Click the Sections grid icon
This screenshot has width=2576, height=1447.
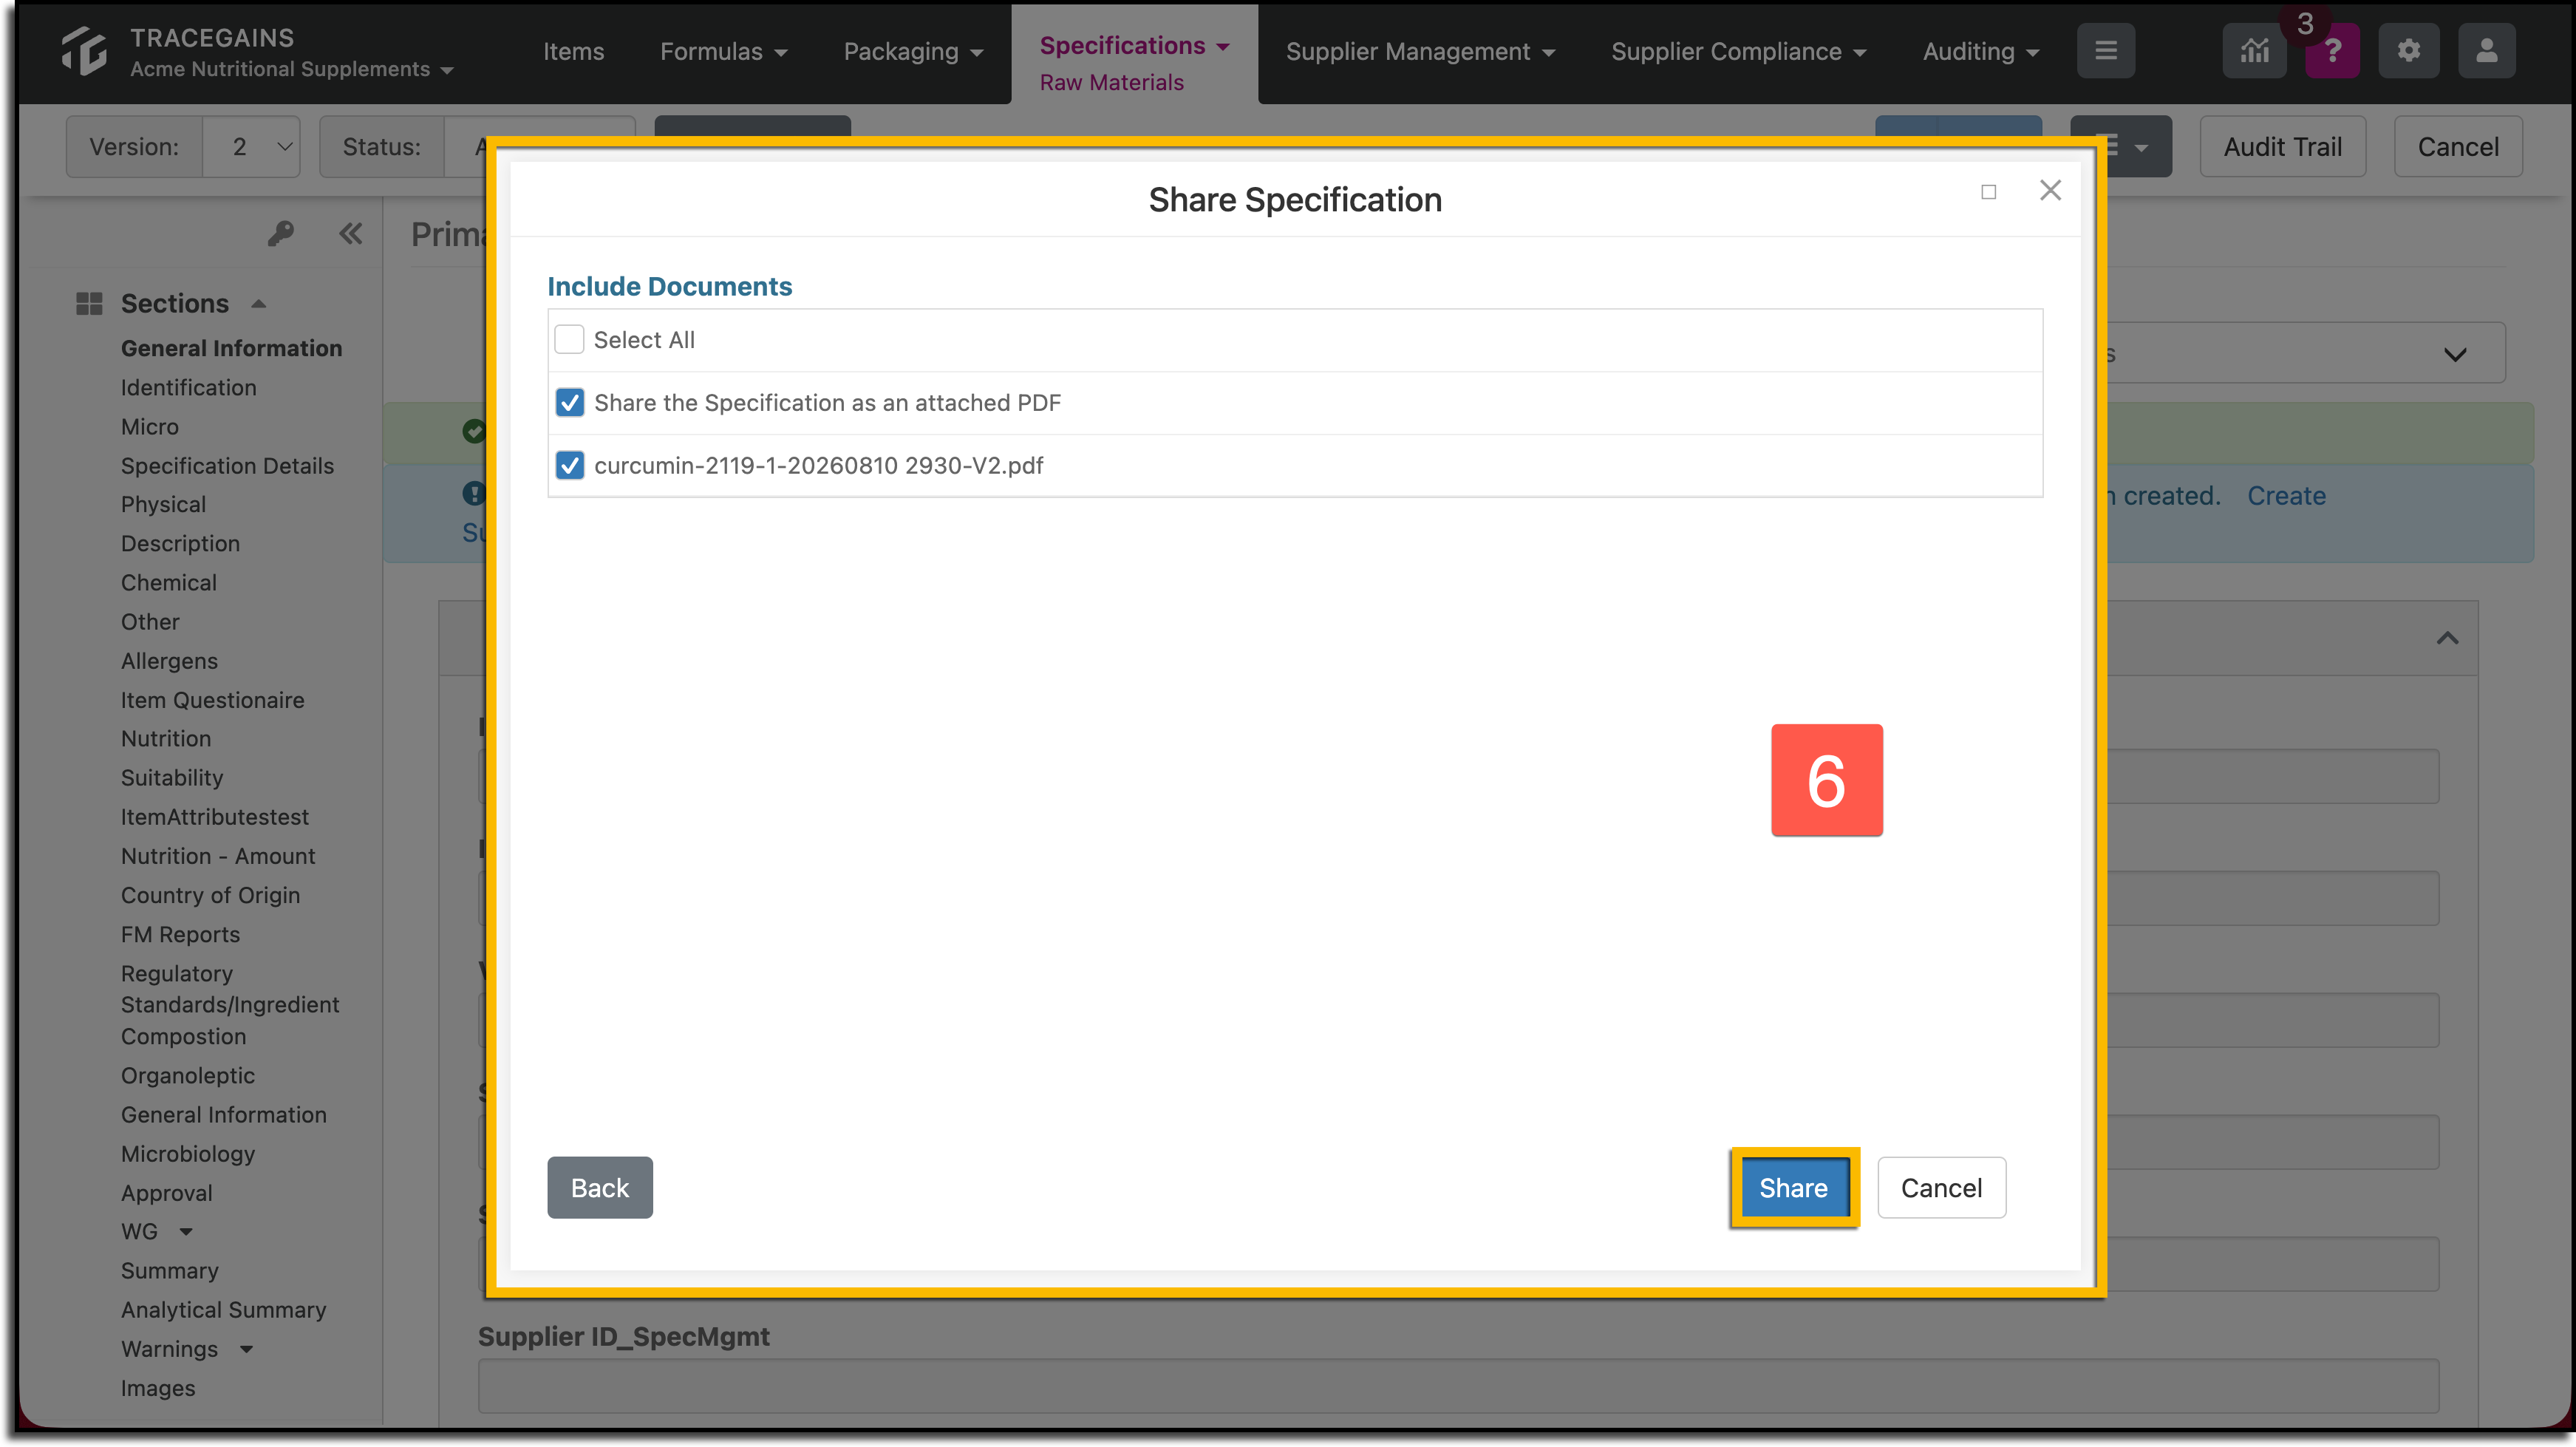[89, 303]
